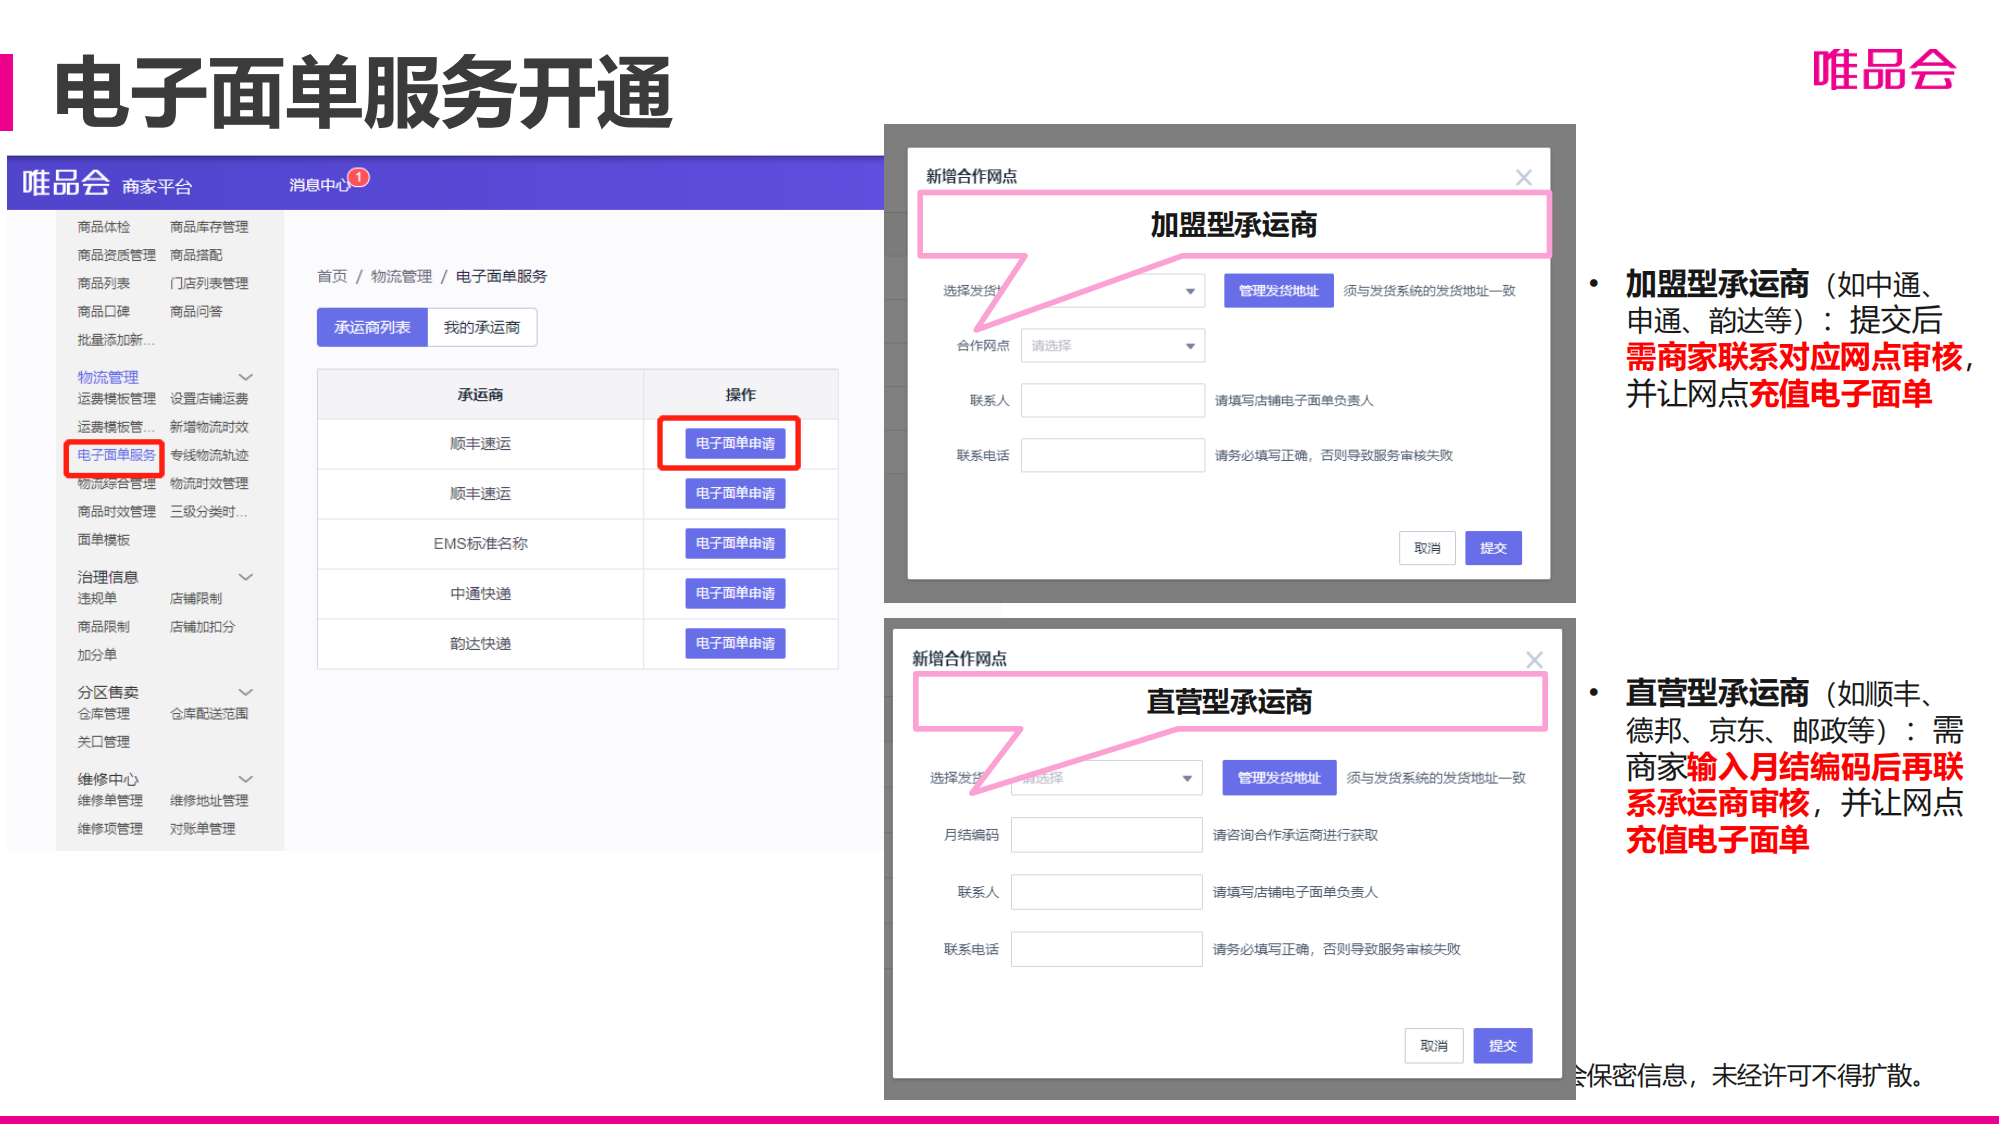Click 取消 in the lower dialog
2000x1125 pixels.
[1434, 1046]
